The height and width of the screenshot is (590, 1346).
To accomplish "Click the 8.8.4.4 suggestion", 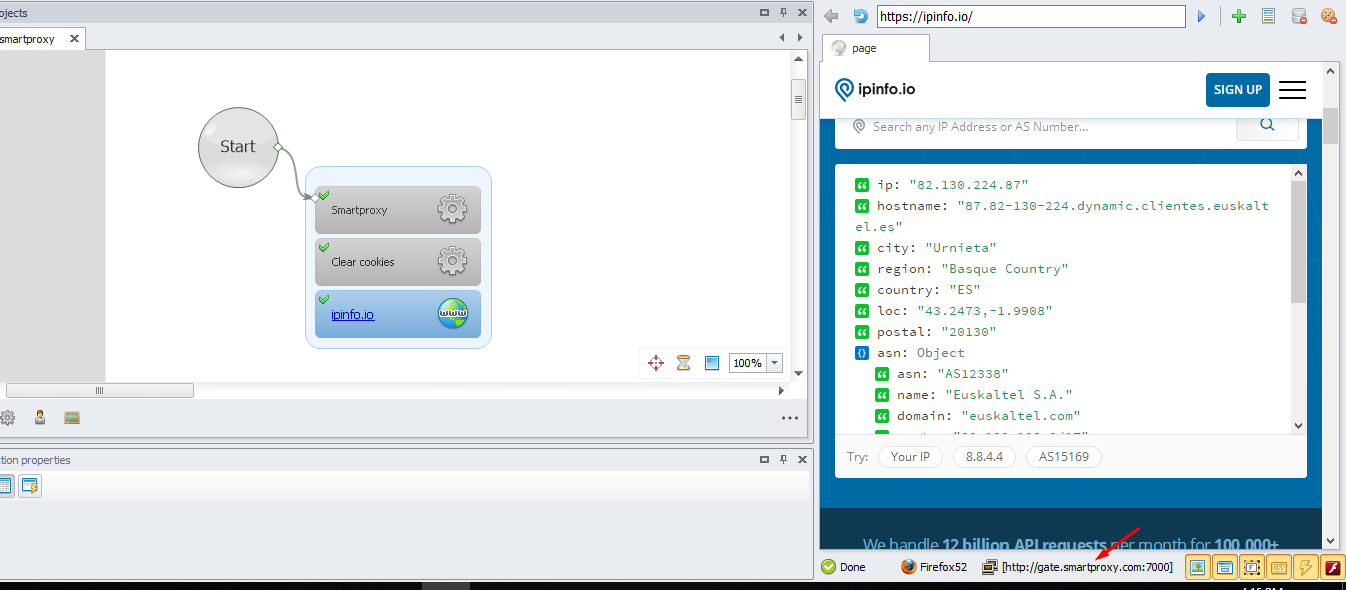I will tap(984, 457).
